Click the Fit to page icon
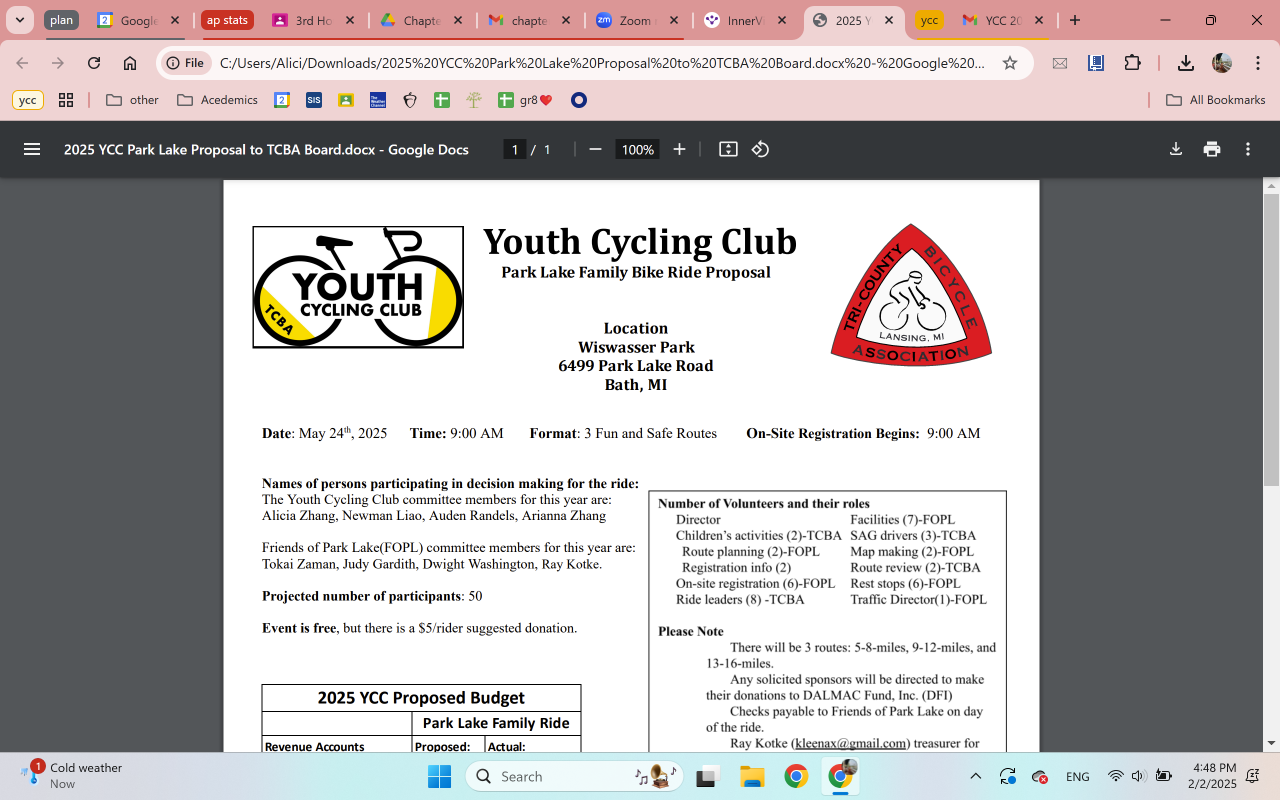This screenshot has width=1280, height=800. tap(728, 149)
